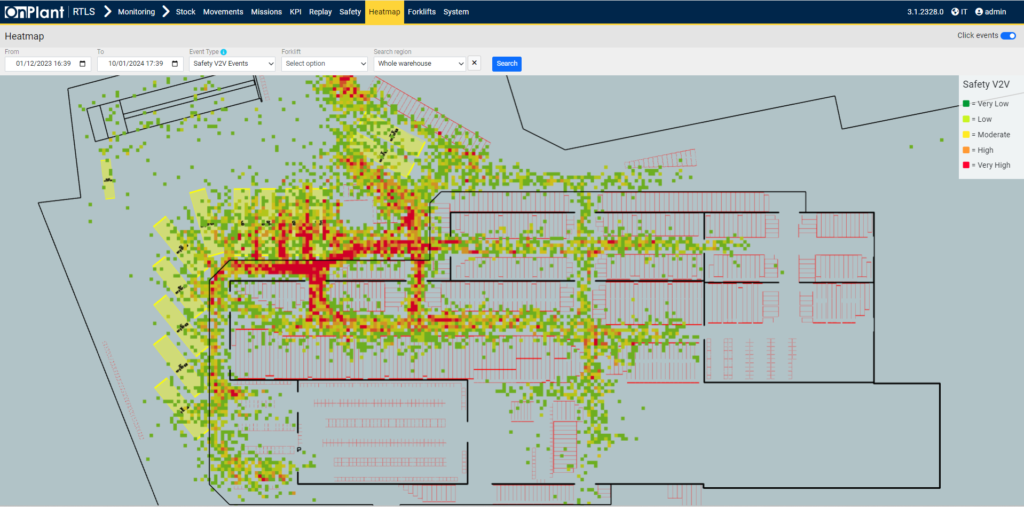
Task: Open calendar picker in To date field
Action: pos(175,64)
